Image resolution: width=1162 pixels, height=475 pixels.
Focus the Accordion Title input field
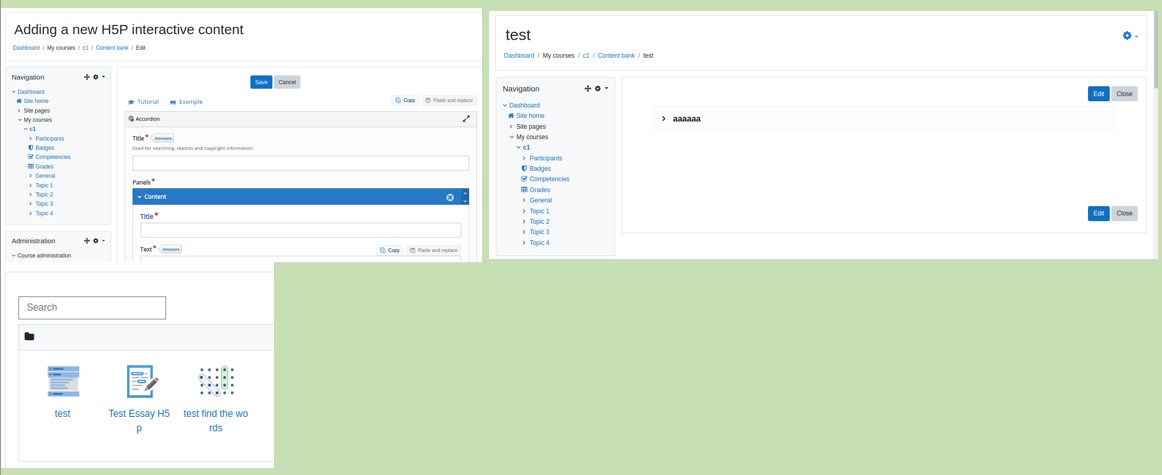(300, 163)
